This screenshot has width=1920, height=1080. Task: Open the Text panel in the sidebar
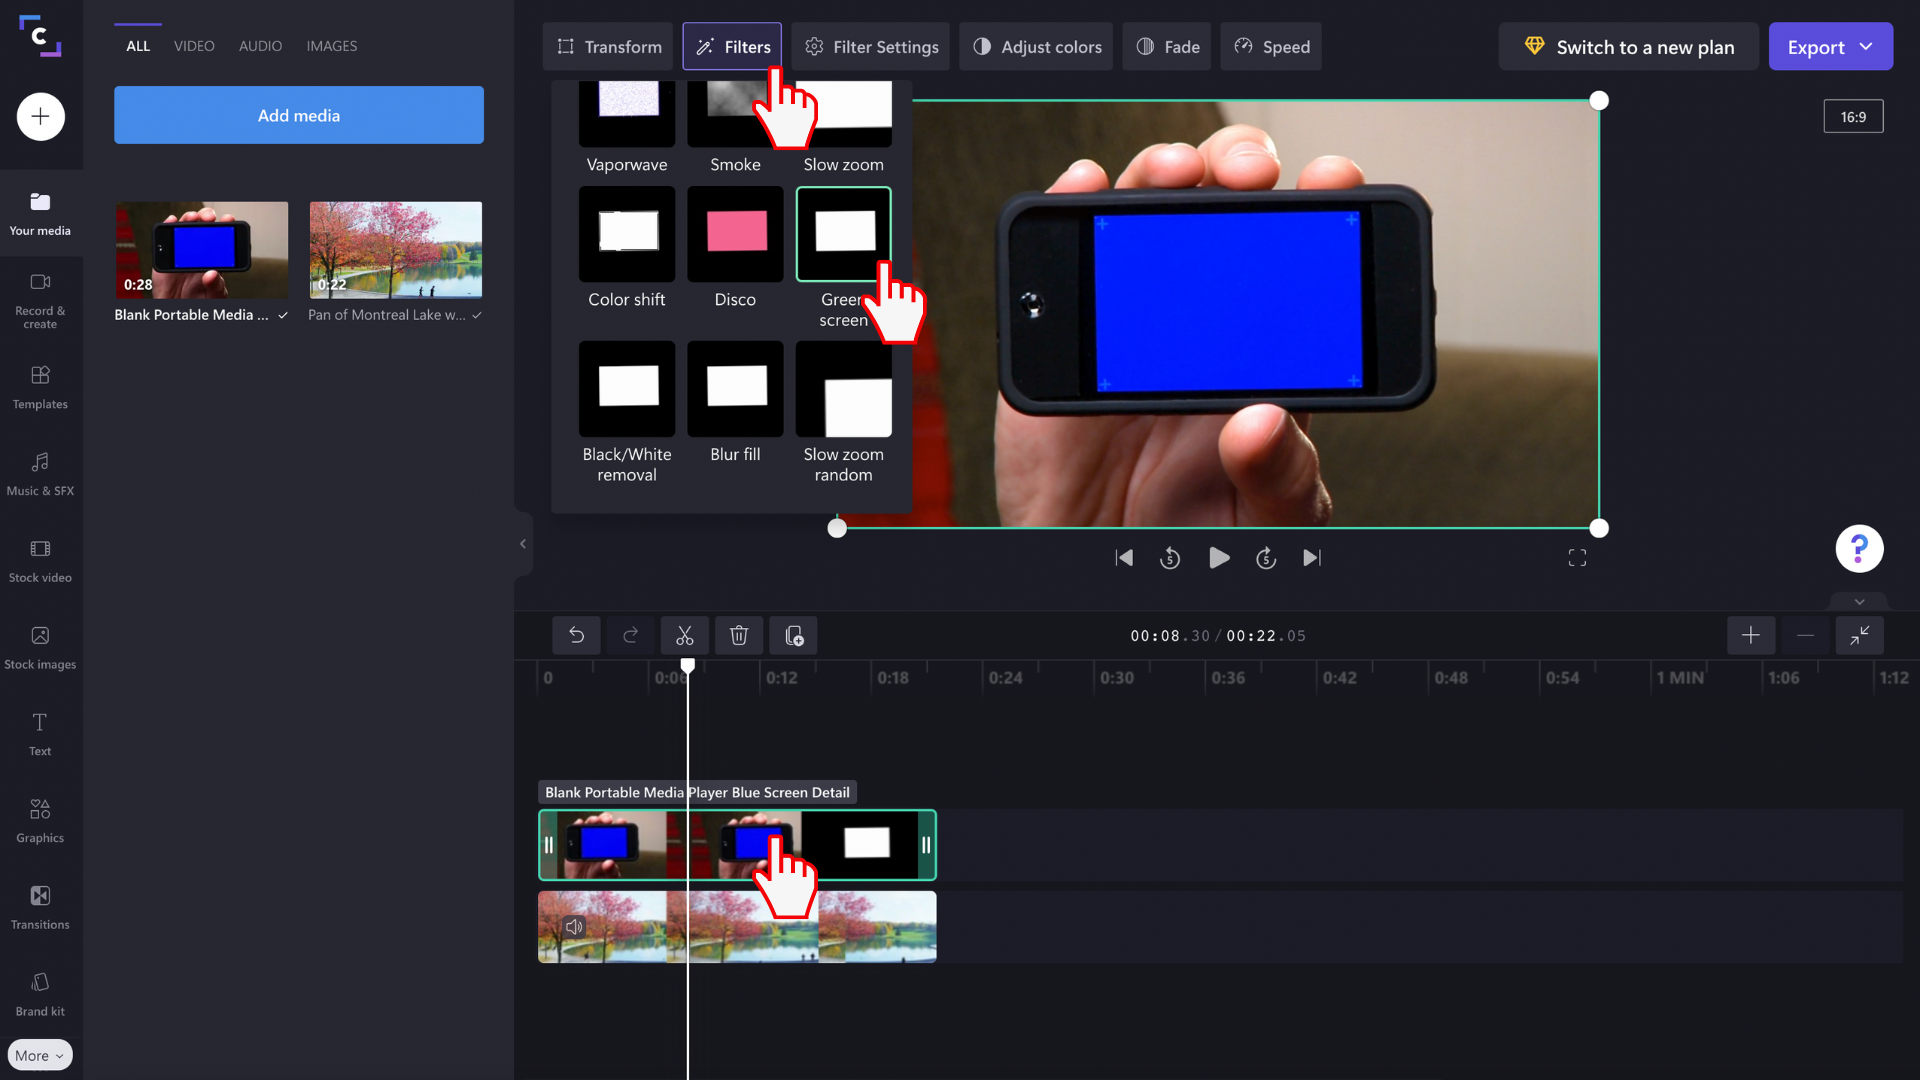click(40, 733)
